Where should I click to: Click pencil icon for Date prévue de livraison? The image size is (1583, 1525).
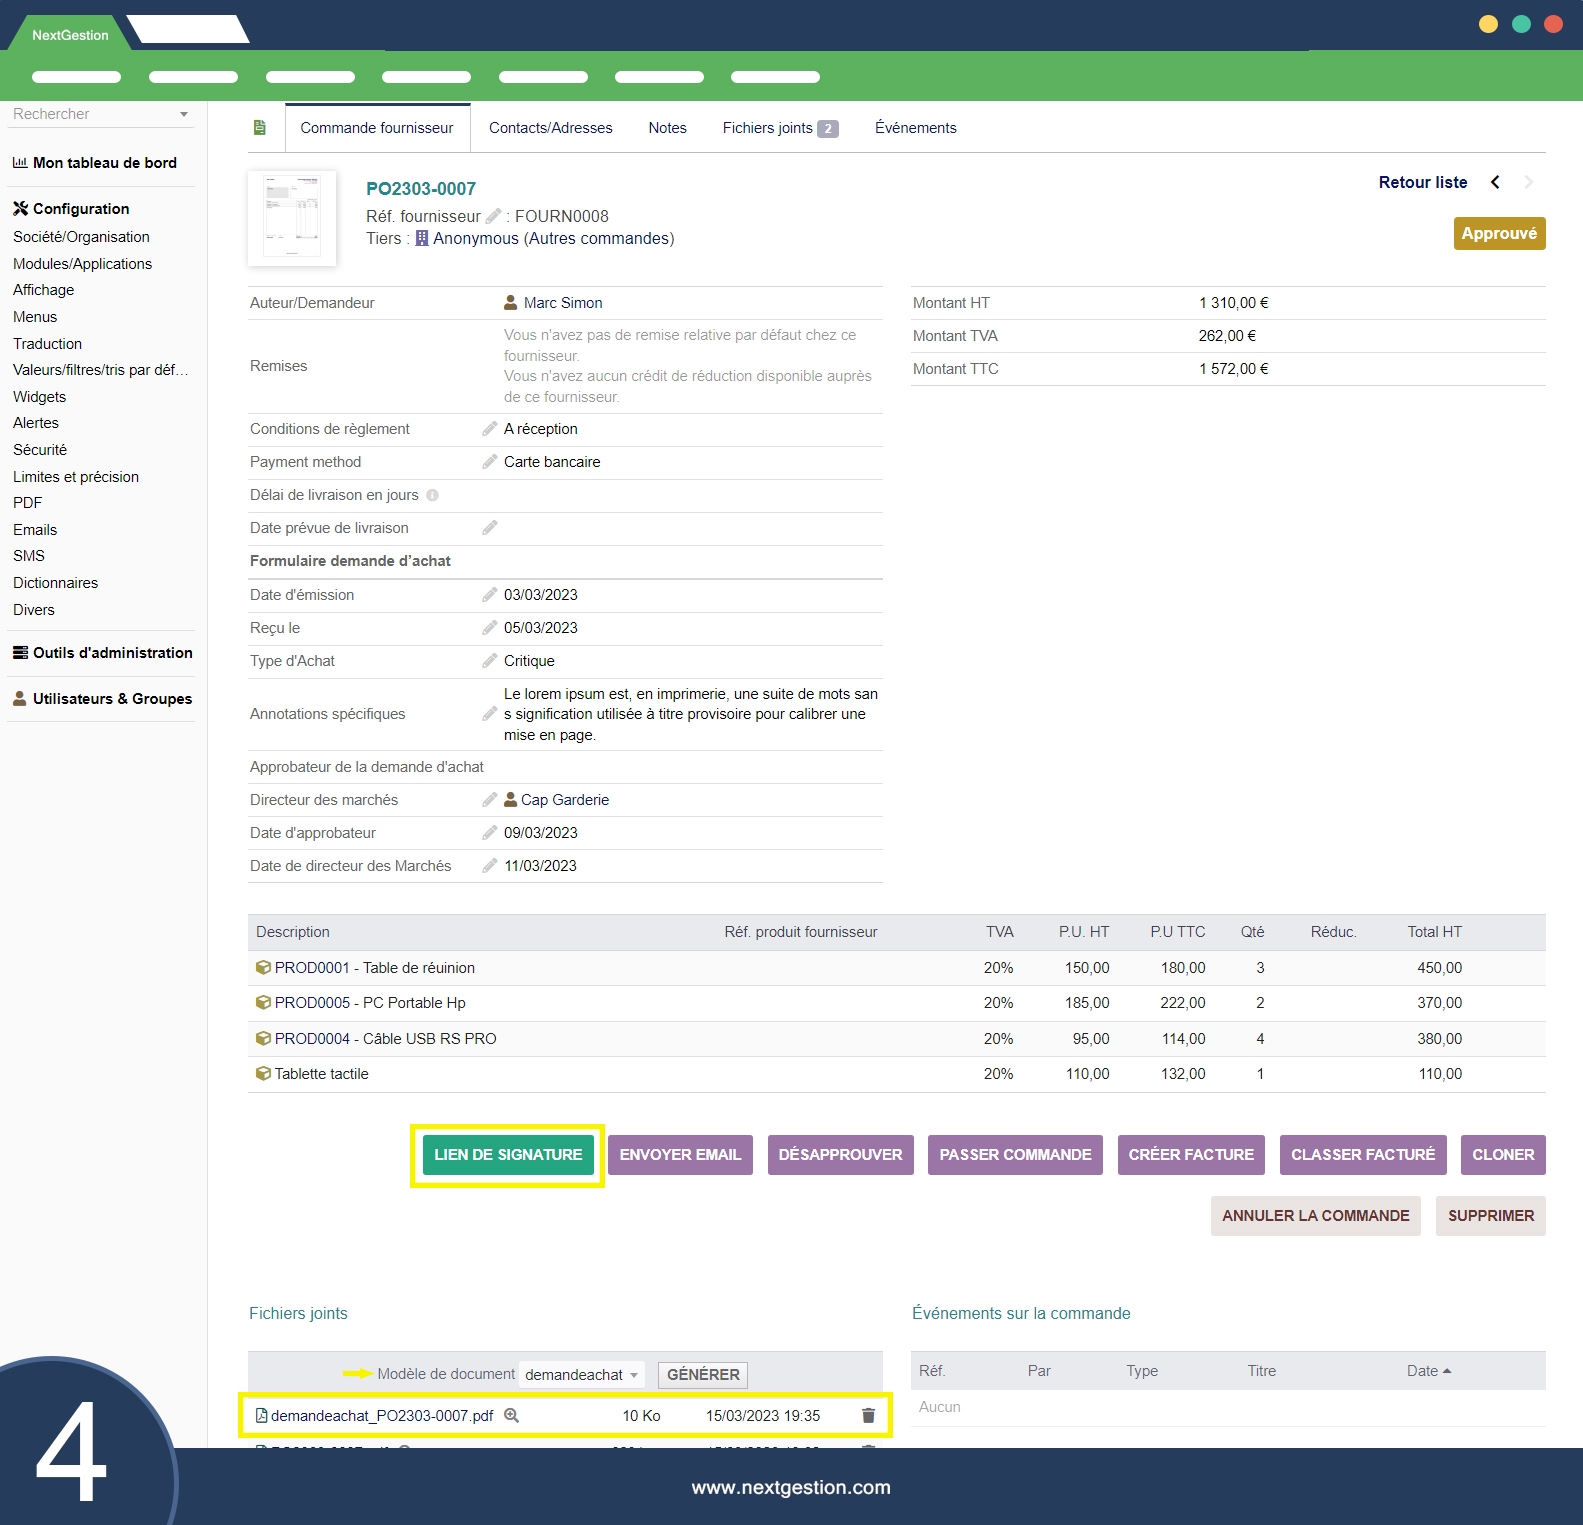[x=489, y=528]
